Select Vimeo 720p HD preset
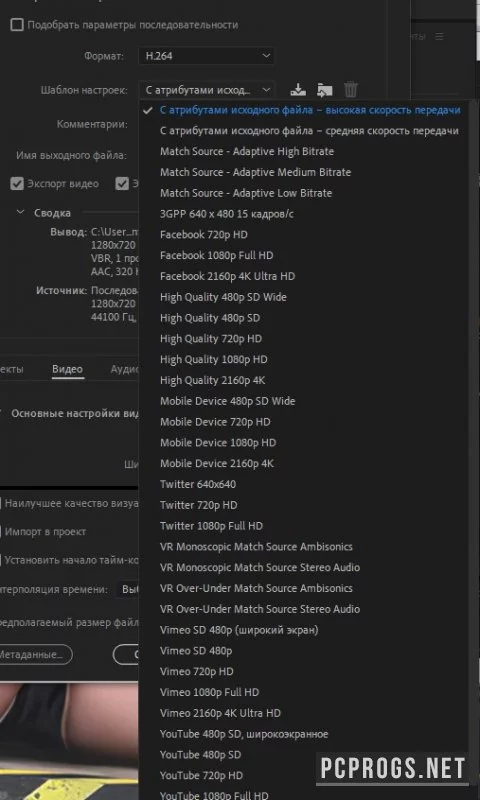The image size is (480, 800). [196, 671]
